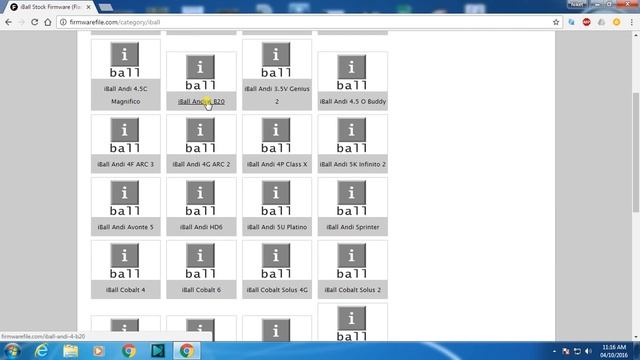Select the iBall Stock Firmware browser tab
This screenshot has width=640, height=360.
48,7
